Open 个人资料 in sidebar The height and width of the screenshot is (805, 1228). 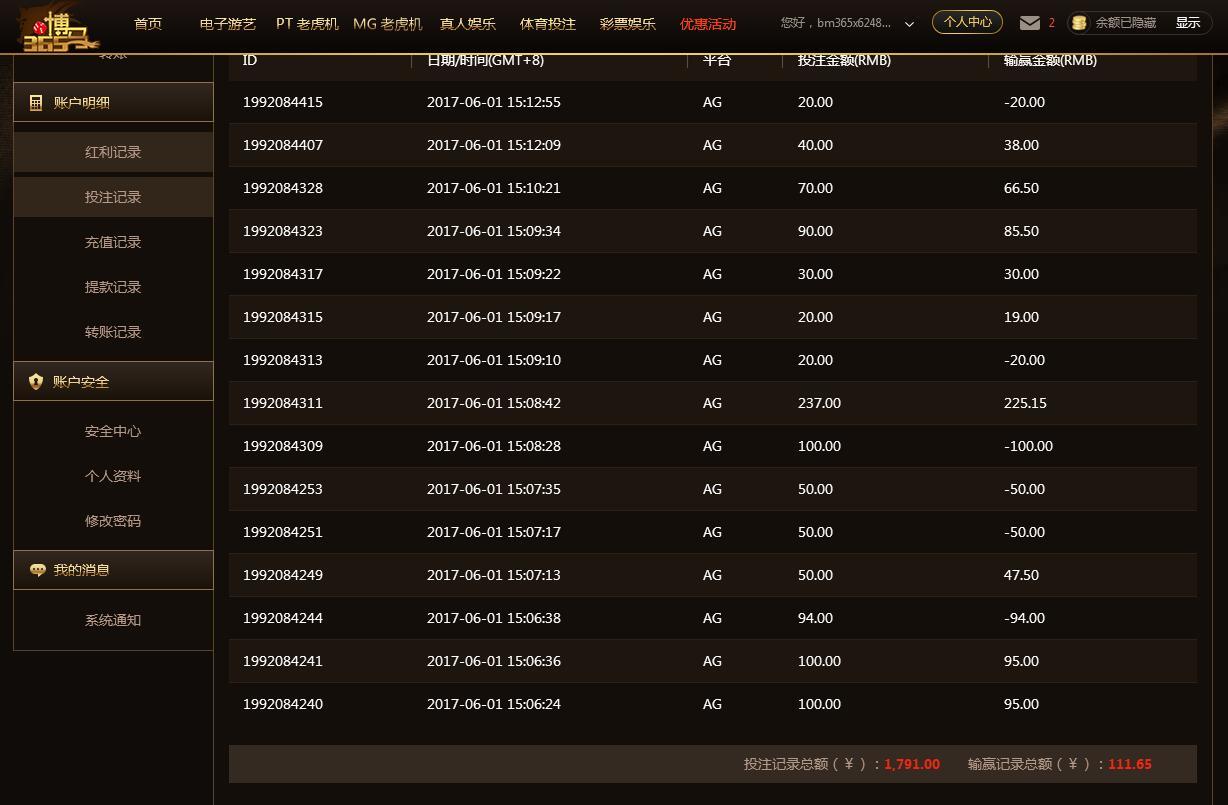(x=113, y=476)
